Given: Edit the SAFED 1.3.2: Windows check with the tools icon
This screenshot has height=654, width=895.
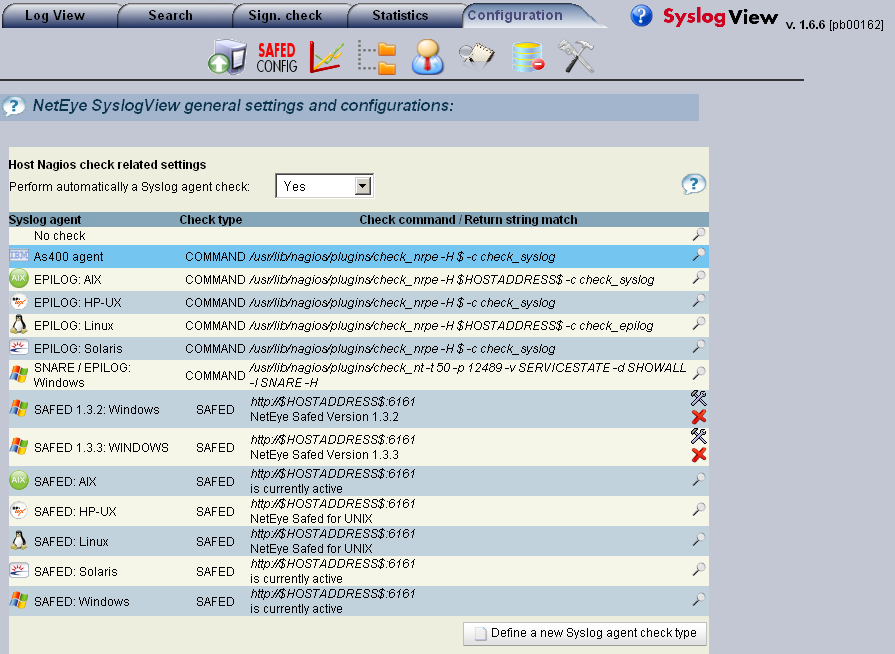Looking at the screenshot, I should click(699, 398).
